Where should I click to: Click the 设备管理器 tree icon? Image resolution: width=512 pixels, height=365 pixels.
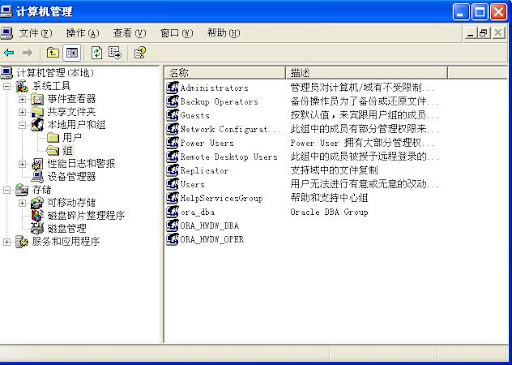[37, 176]
